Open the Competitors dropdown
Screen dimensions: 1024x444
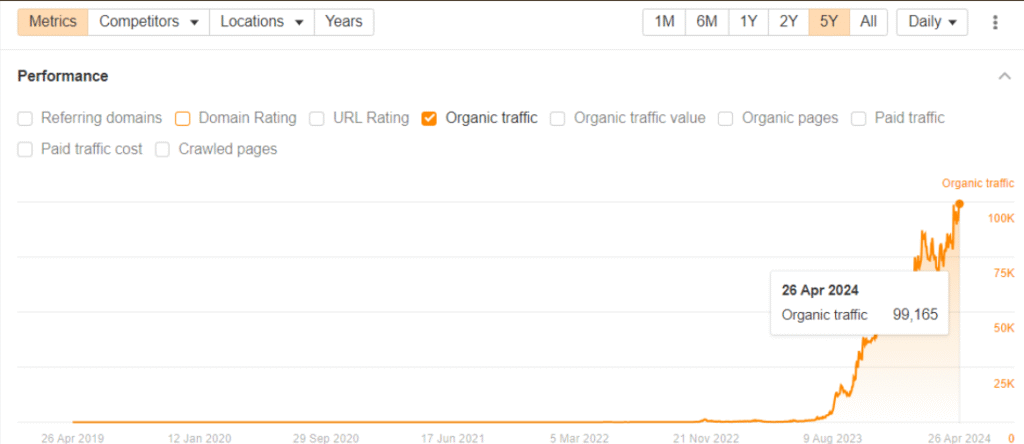click(x=148, y=21)
